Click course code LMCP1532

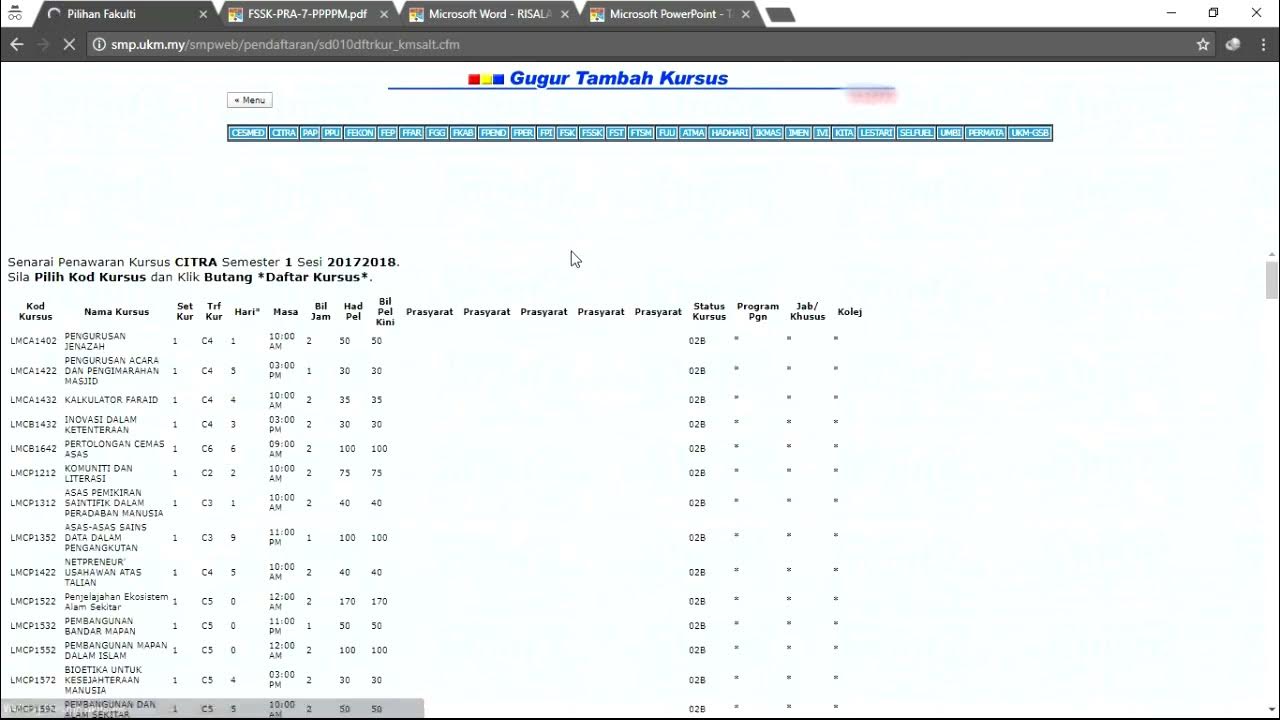coord(34,626)
